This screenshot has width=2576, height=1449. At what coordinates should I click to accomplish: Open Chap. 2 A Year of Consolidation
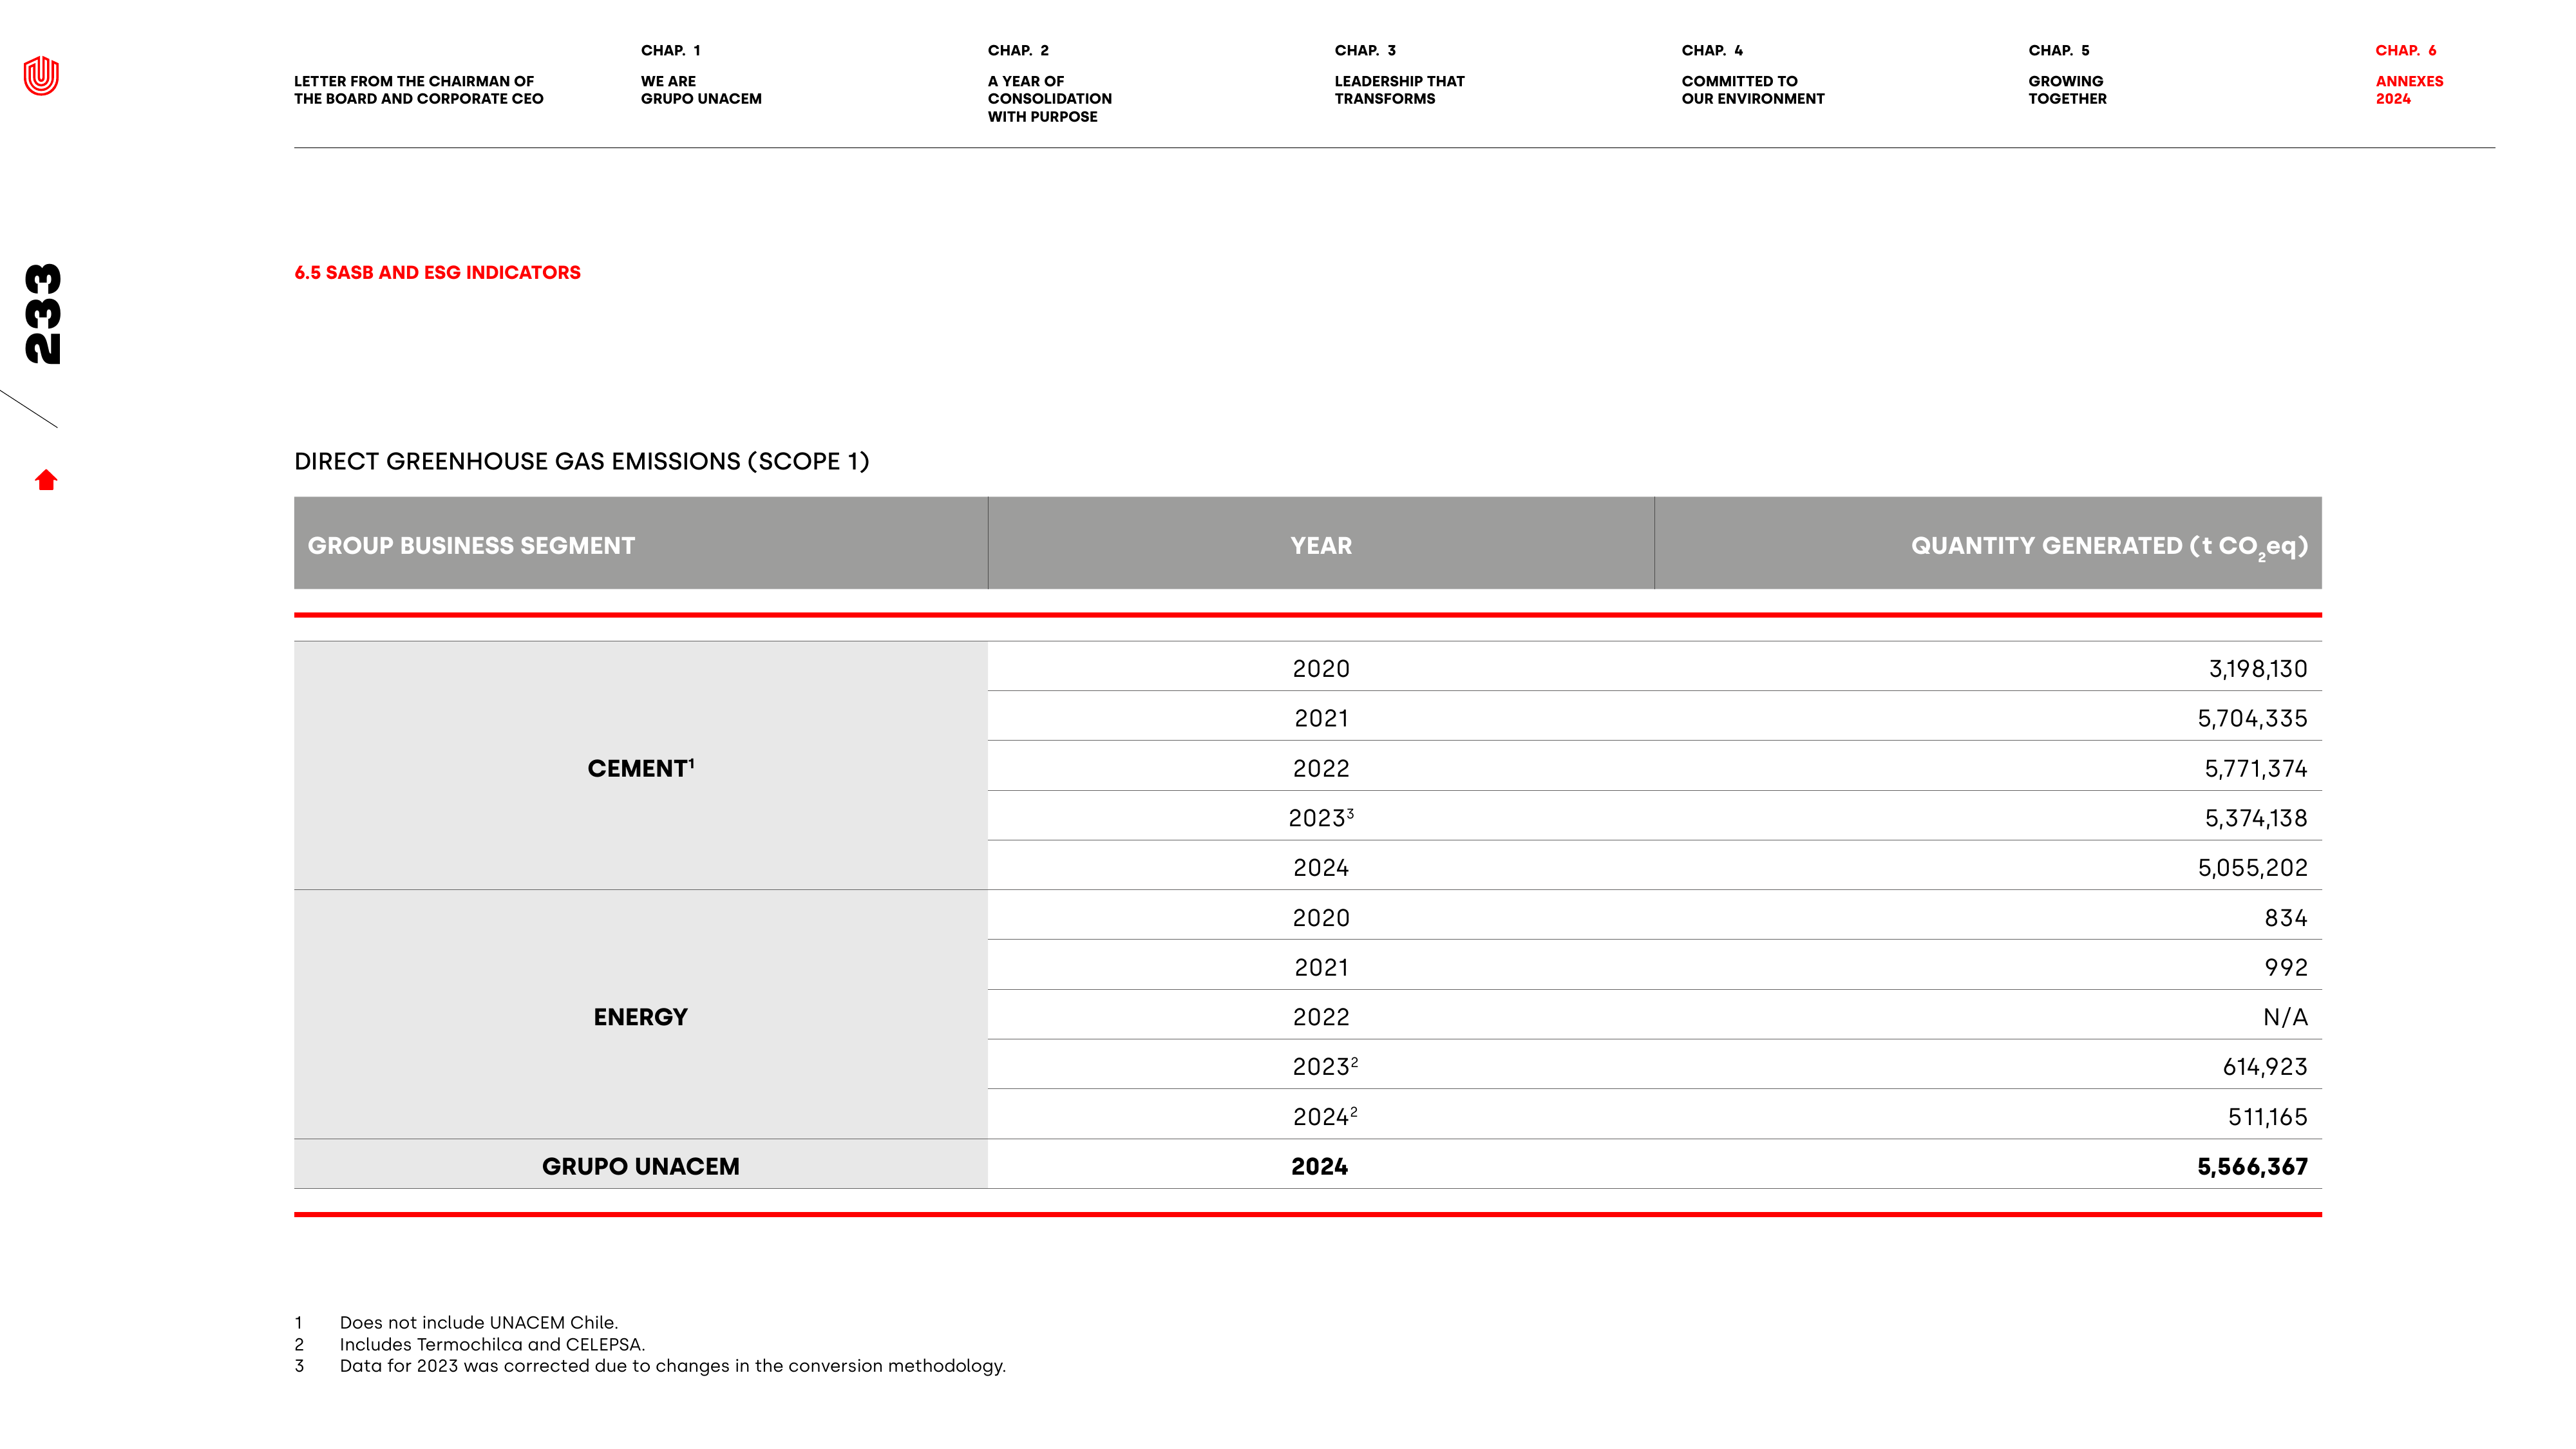tap(1049, 84)
